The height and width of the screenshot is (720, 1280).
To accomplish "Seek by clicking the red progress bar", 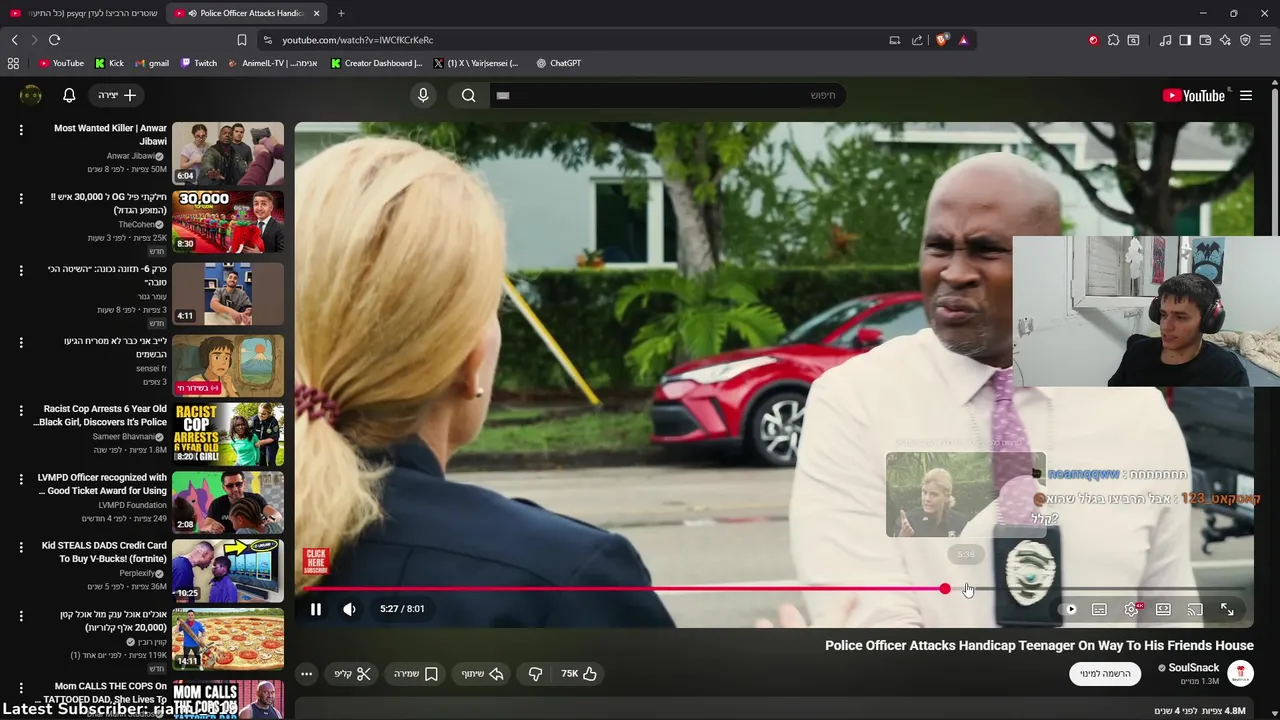I will [x=625, y=589].
